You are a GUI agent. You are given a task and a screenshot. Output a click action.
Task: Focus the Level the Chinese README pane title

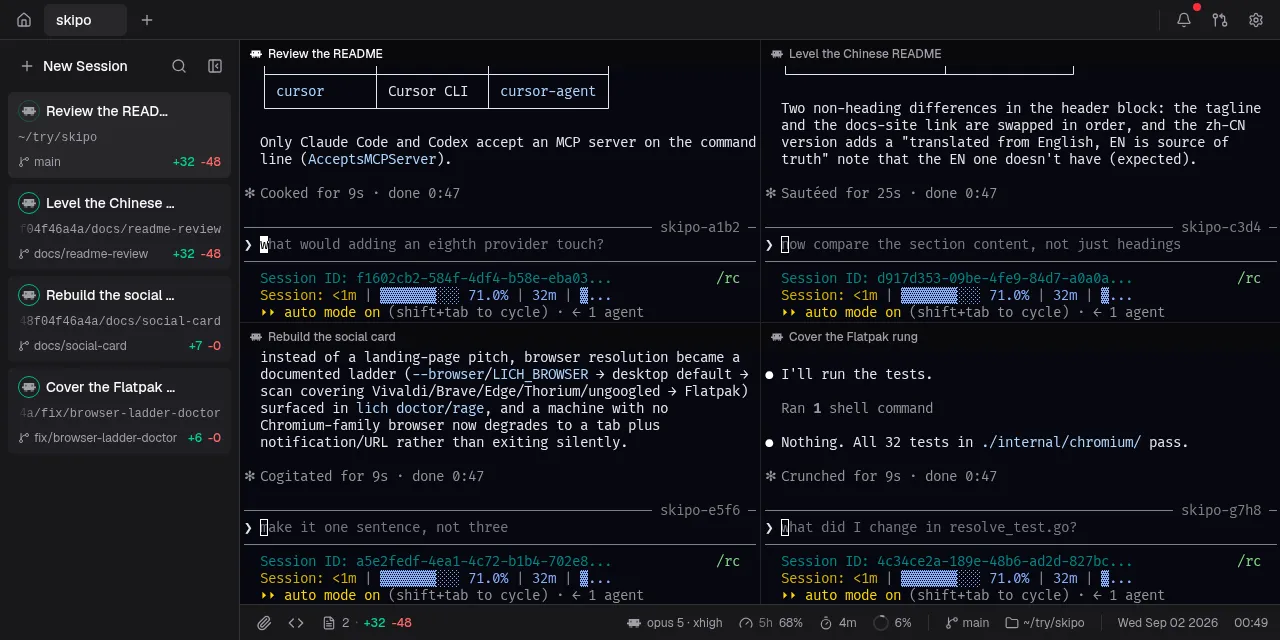pos(865,54)
